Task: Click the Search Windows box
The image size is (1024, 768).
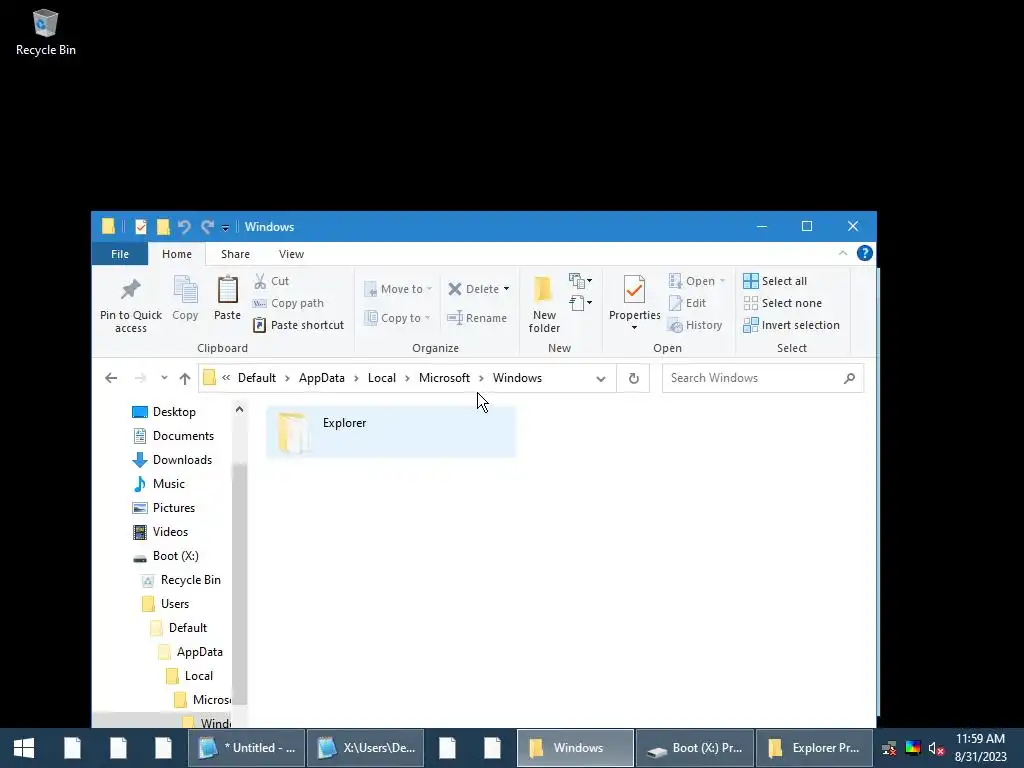Action: coord(762,378)
